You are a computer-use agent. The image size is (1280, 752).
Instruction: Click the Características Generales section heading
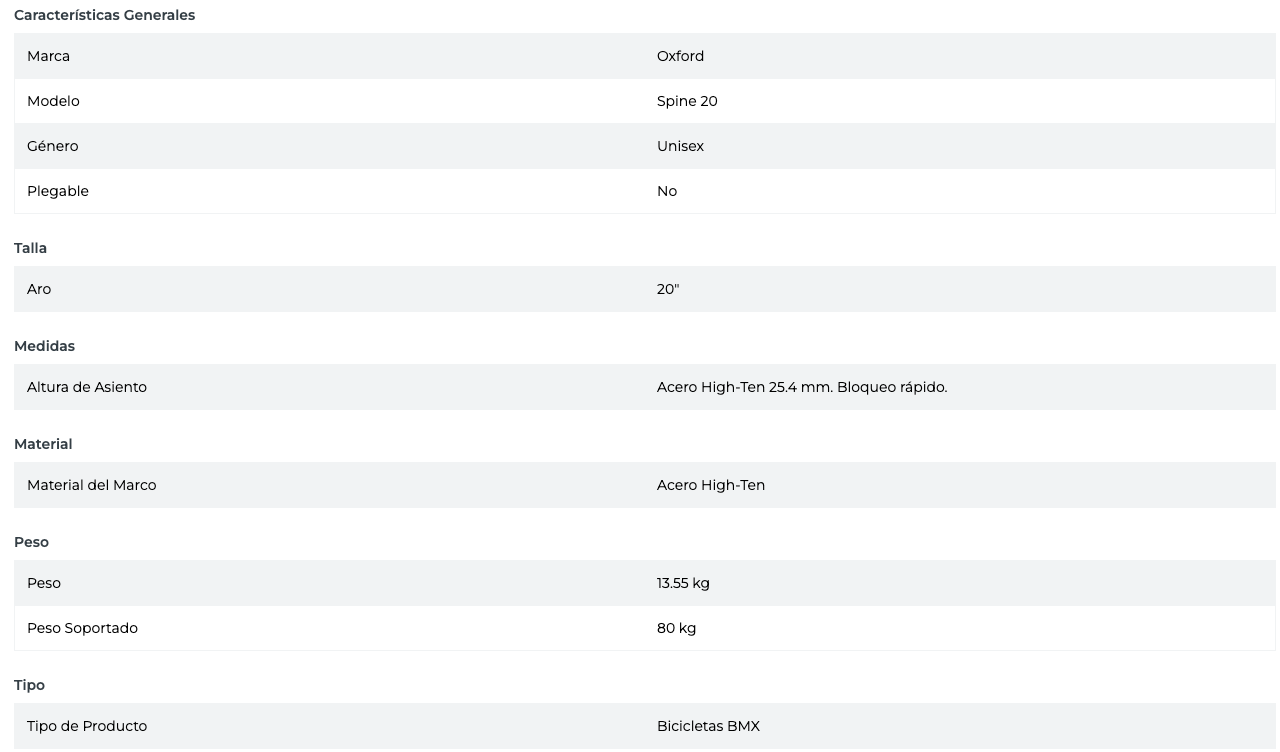(x=104, y=15)
